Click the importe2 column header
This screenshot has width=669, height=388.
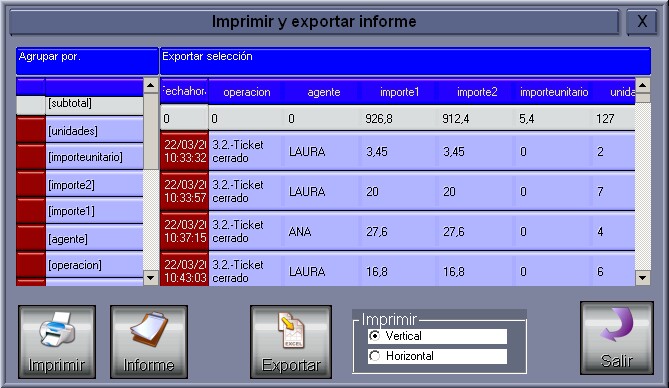477,92
